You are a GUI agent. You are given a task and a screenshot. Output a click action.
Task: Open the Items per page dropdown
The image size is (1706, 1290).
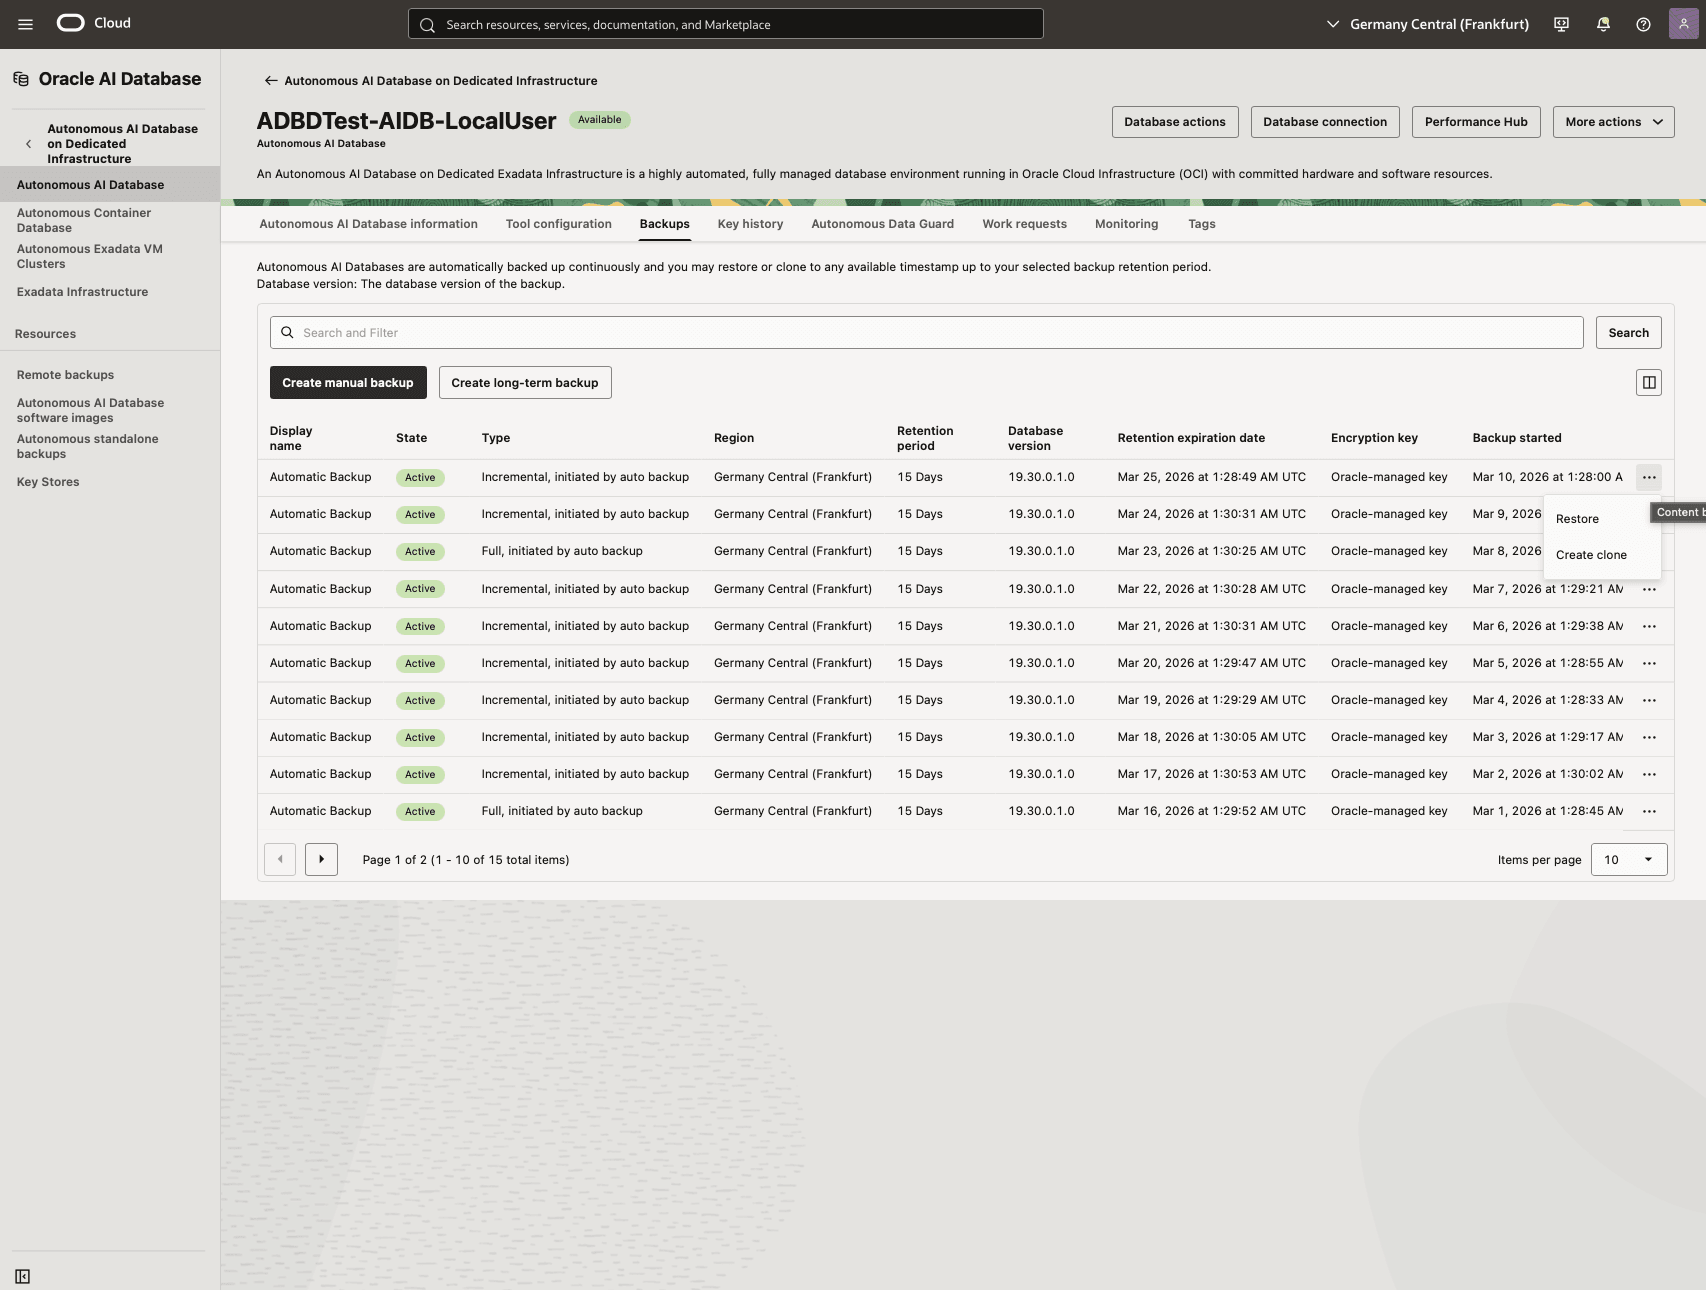pyautogui.click(x=1628, y=860)
